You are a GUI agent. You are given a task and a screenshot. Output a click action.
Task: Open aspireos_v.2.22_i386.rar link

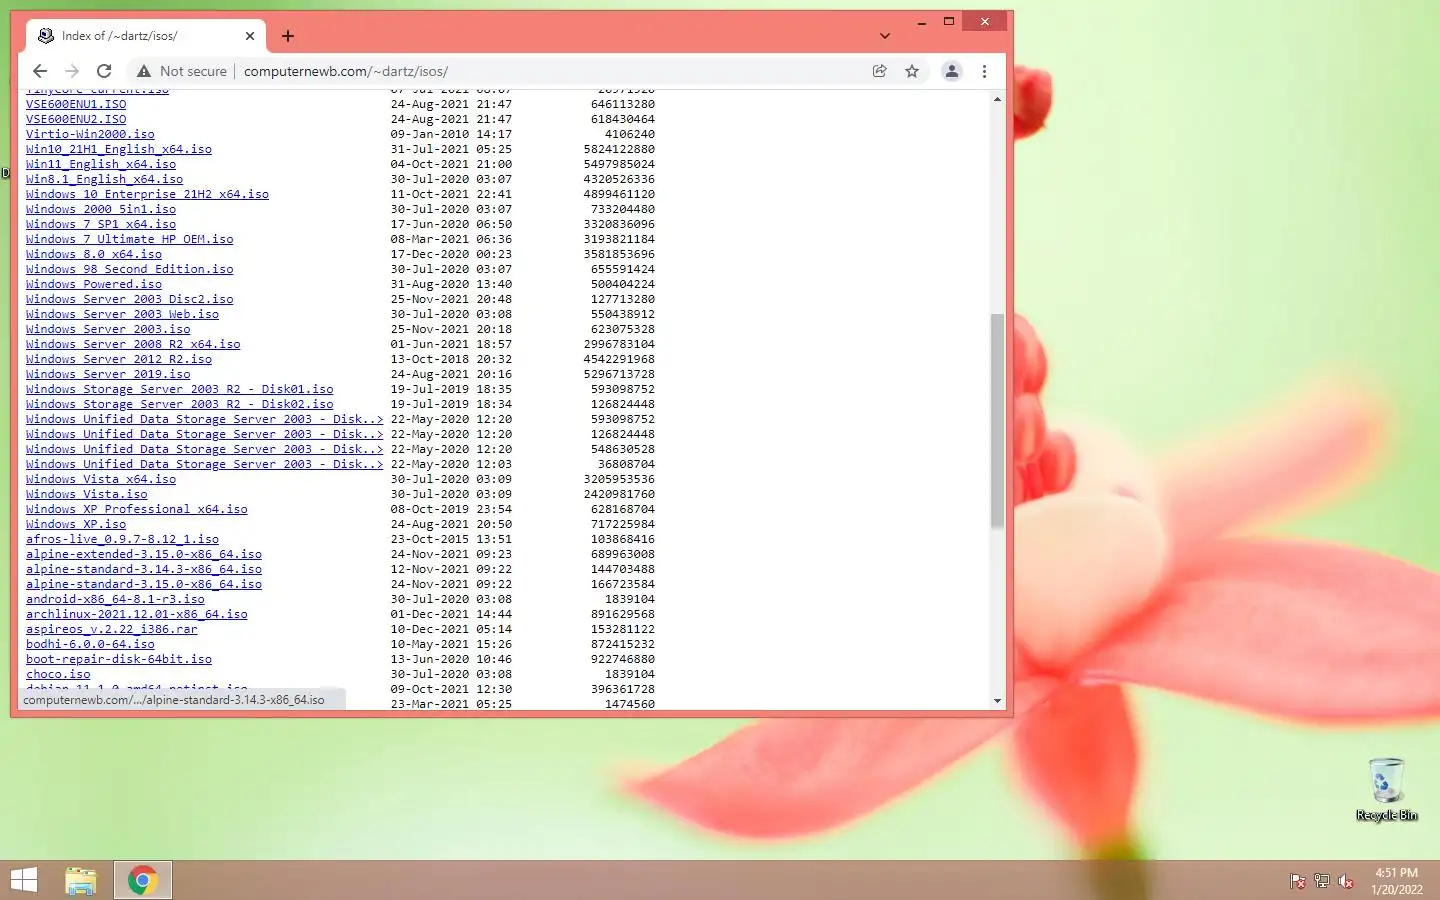click(x=111, y=629)
